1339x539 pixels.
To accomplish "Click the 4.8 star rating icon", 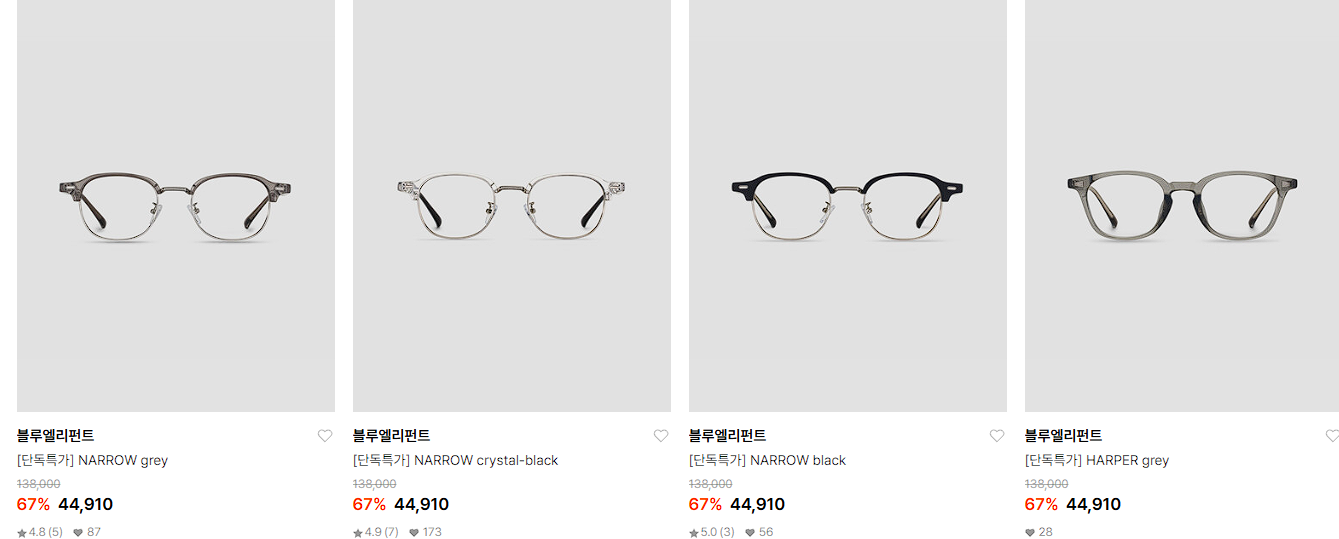I will pos(22,533).
